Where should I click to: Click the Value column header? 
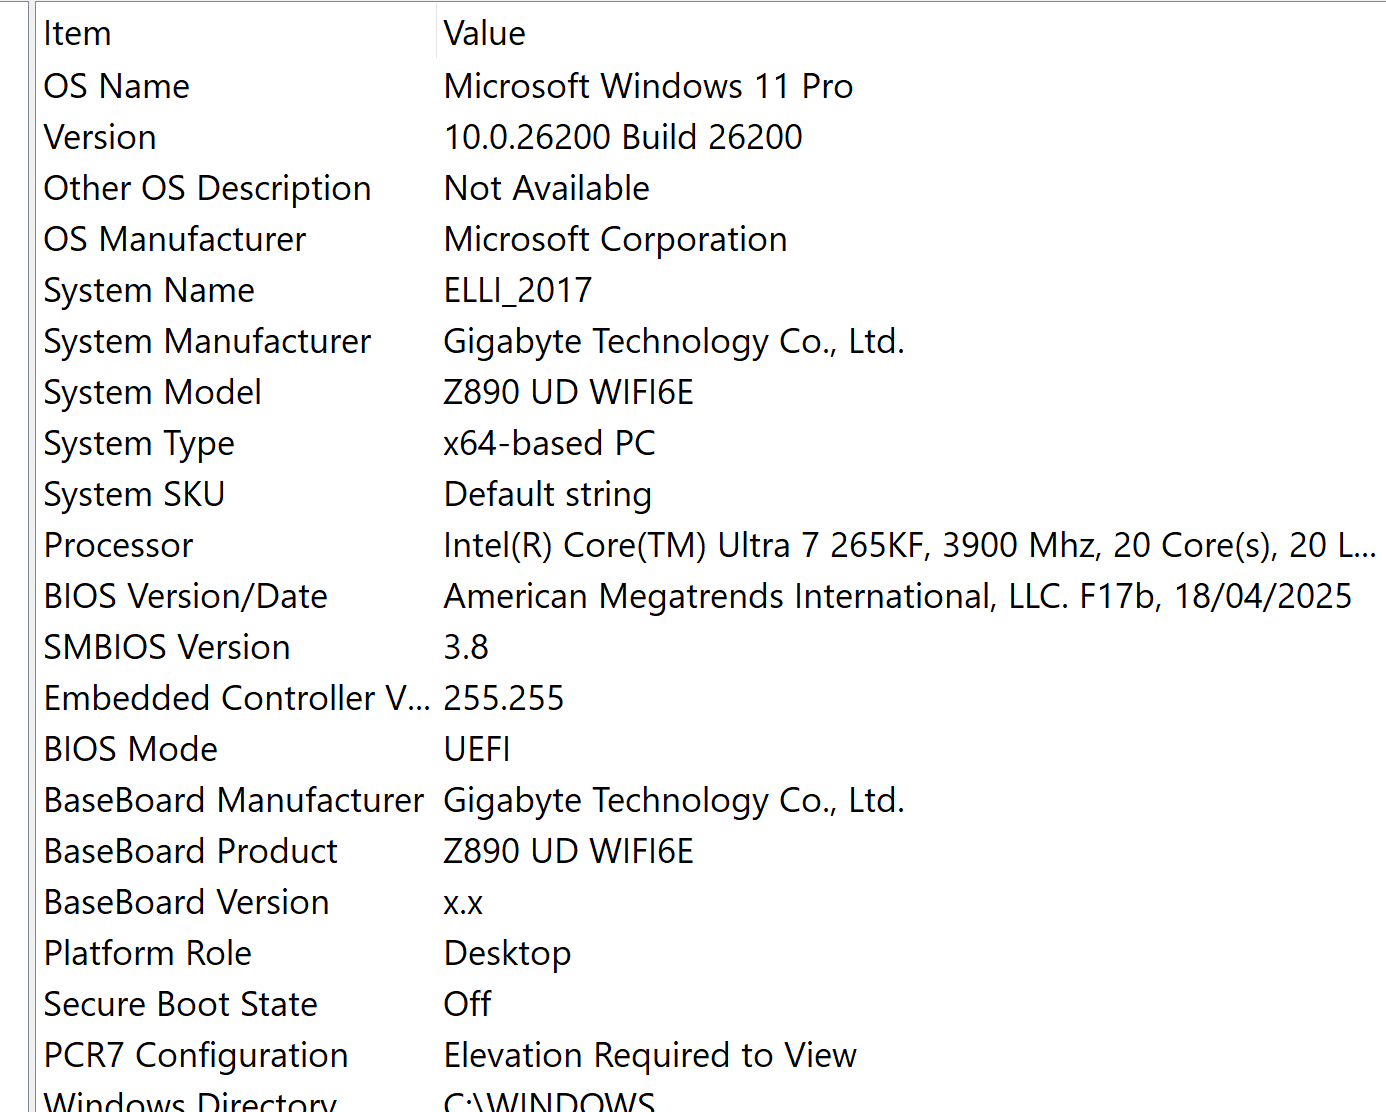(485, 34)
